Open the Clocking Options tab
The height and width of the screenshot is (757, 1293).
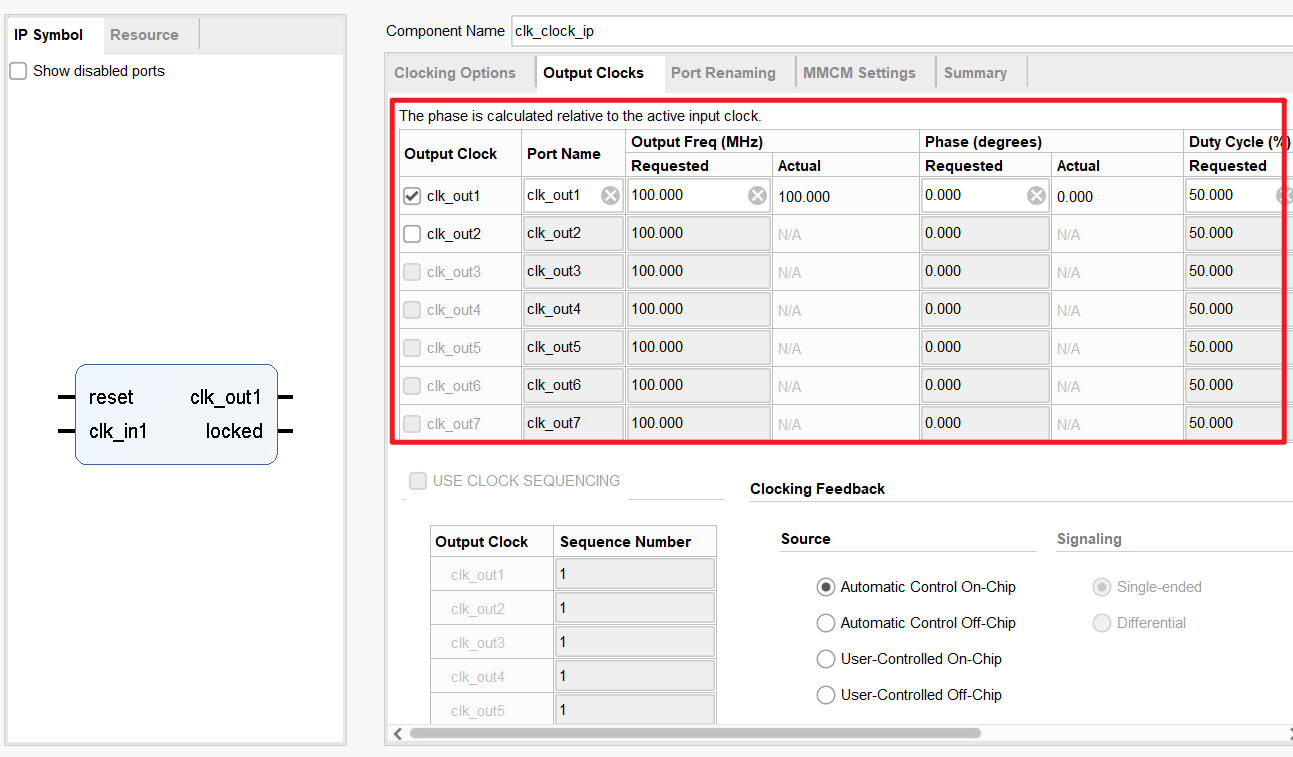click(x=455, y=73)
